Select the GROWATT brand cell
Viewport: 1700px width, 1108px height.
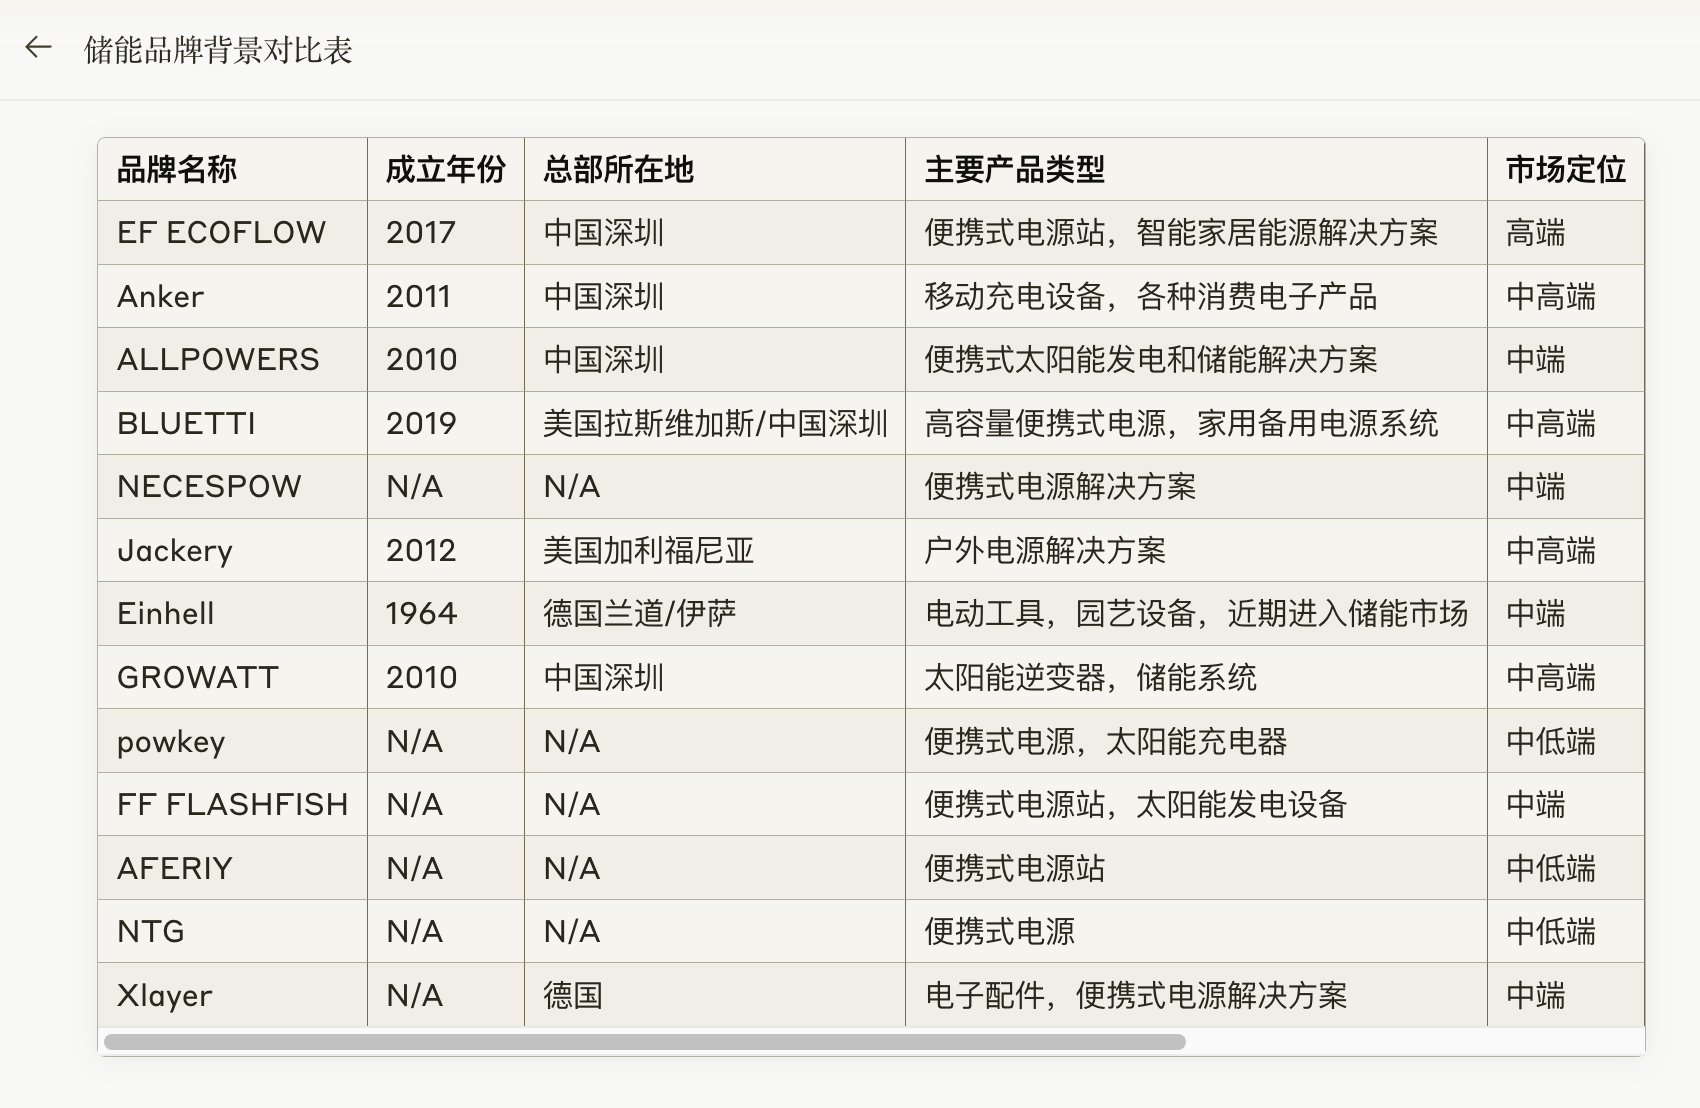pos(233,677)
